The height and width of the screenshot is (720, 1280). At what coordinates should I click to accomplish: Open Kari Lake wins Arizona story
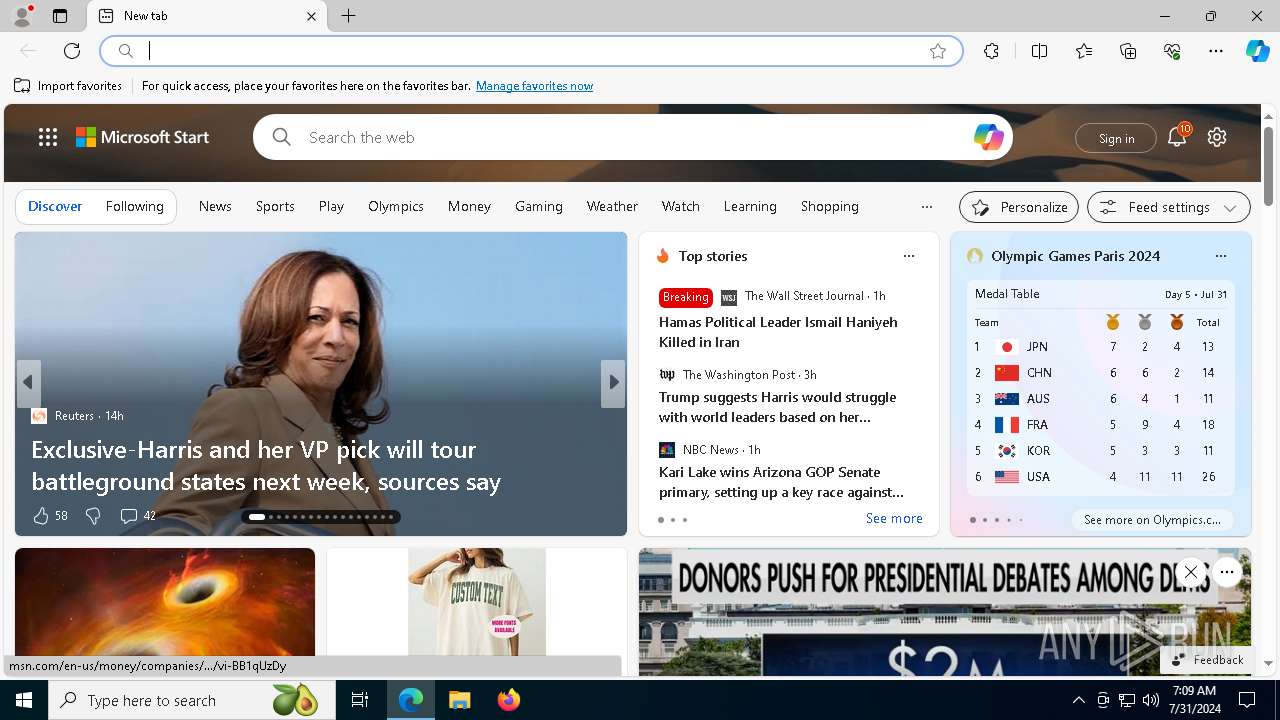click(781, 482)
